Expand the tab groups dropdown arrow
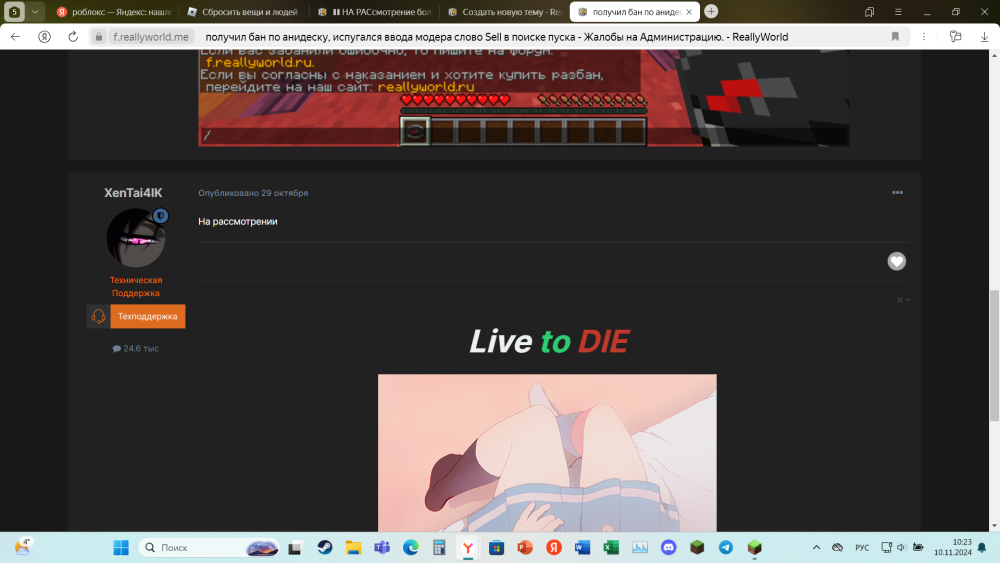 point(35,11)
